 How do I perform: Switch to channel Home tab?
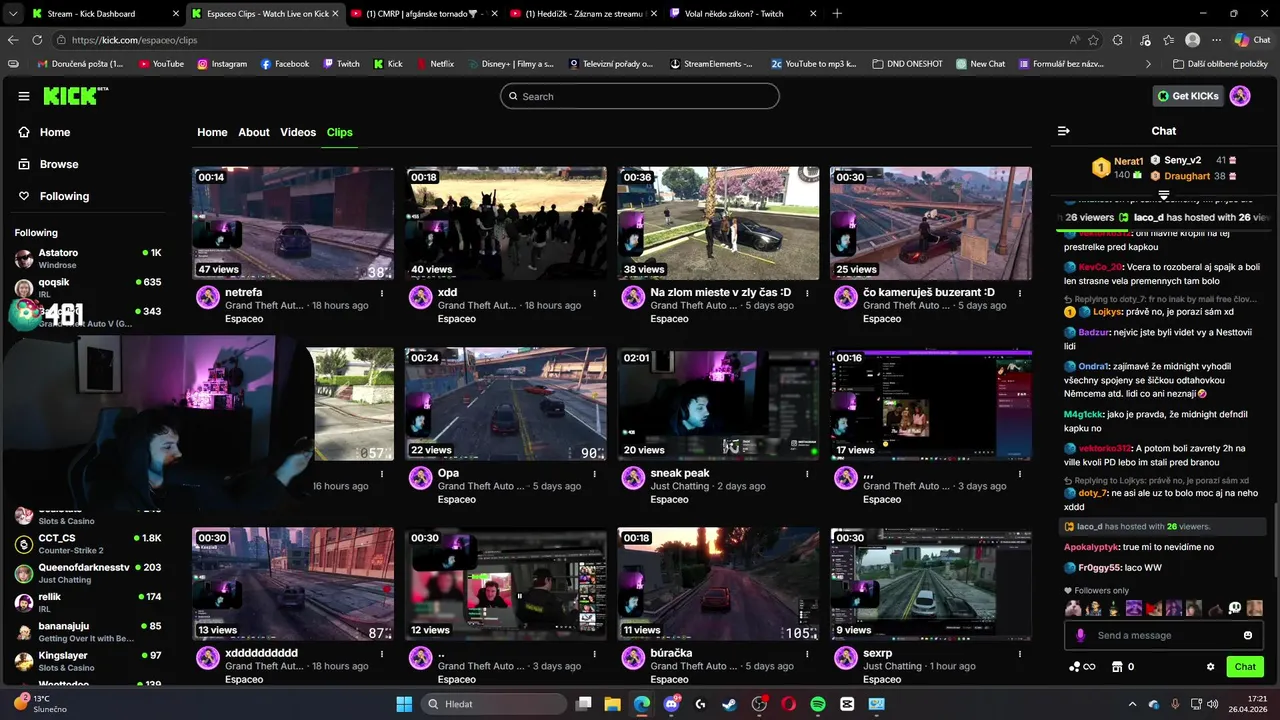(x=212, y=132)
